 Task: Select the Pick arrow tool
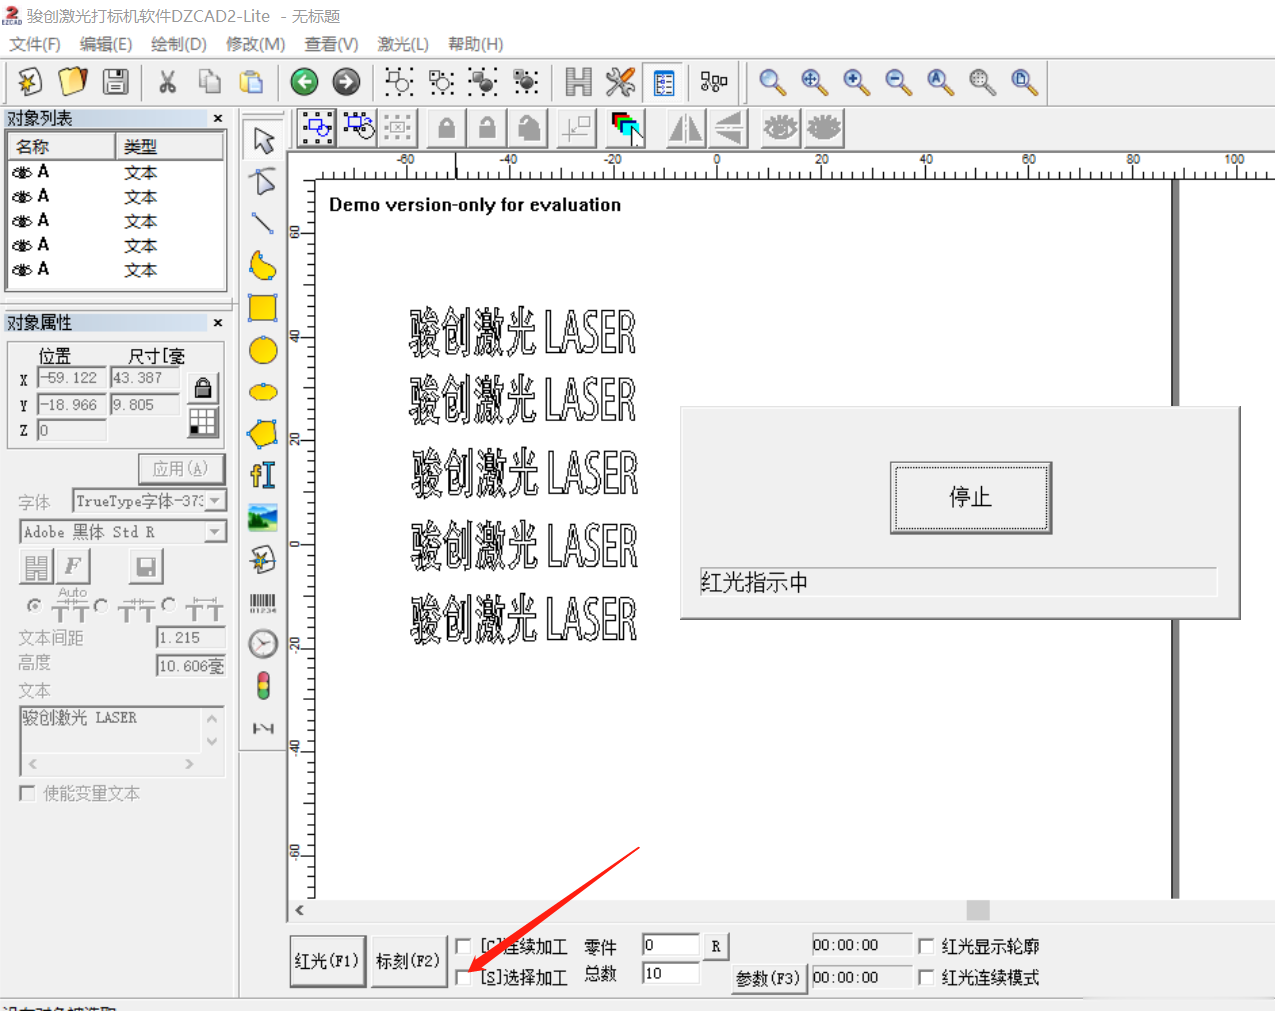pos(263,141)
